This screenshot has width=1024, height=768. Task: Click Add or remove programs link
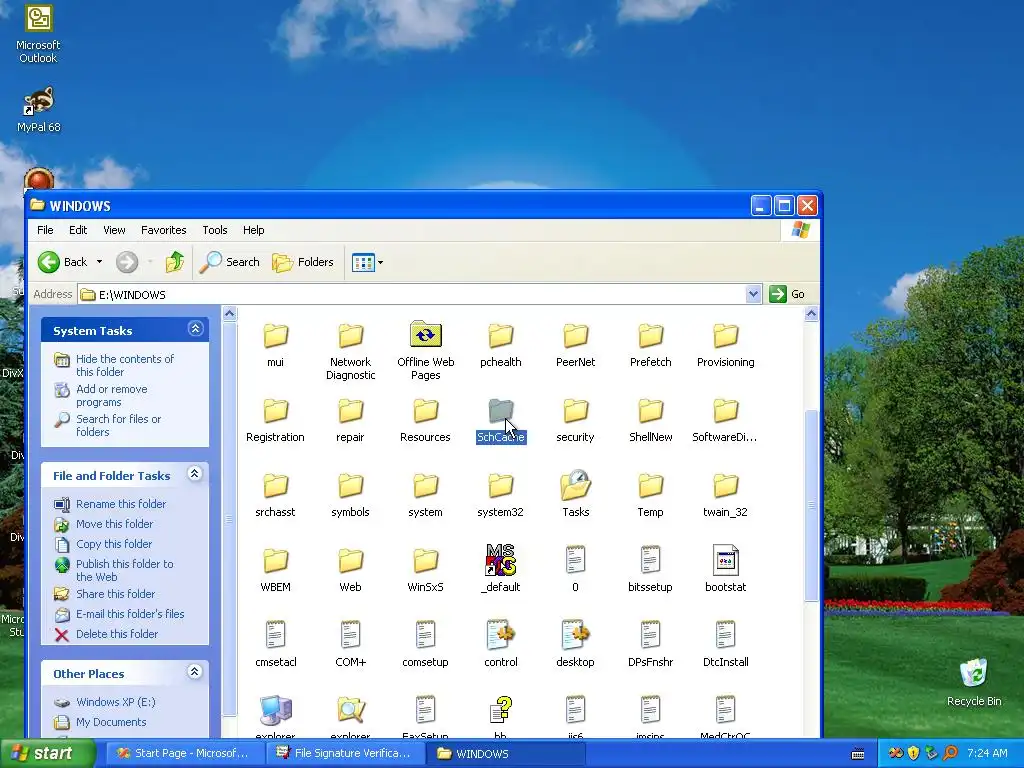click(112, 395)
